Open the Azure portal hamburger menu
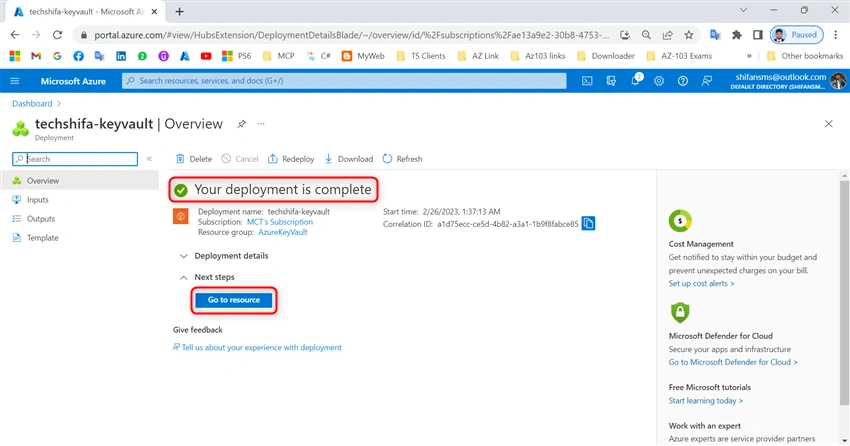The image size is (850, 446). click(15, 81)
